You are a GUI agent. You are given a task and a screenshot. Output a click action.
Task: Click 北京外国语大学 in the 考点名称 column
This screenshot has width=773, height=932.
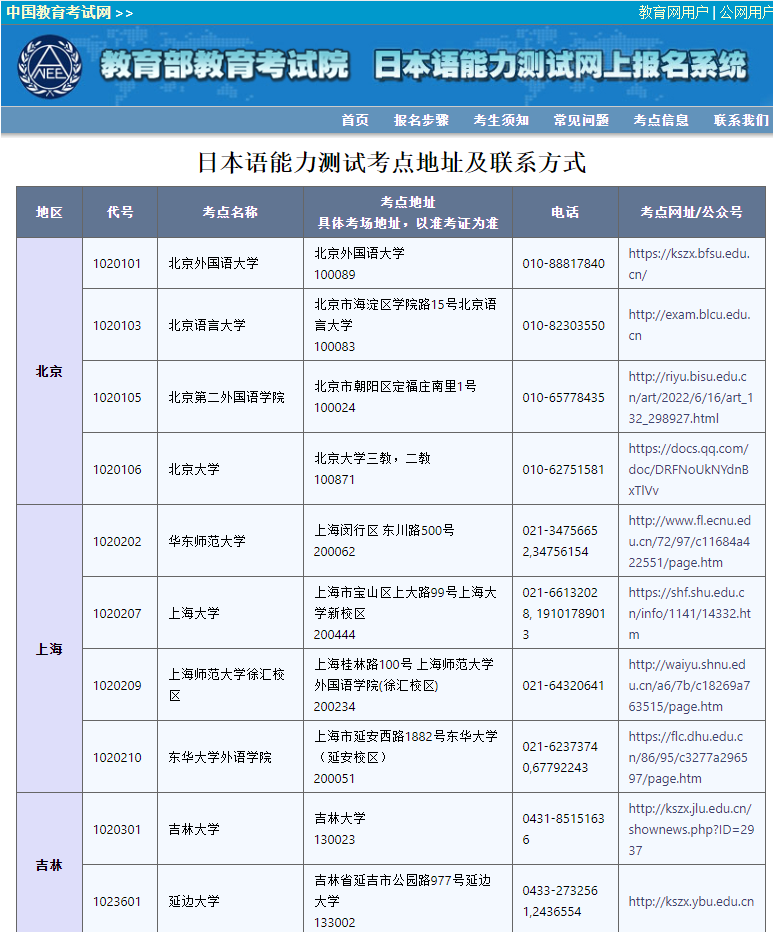click(213, 263)
